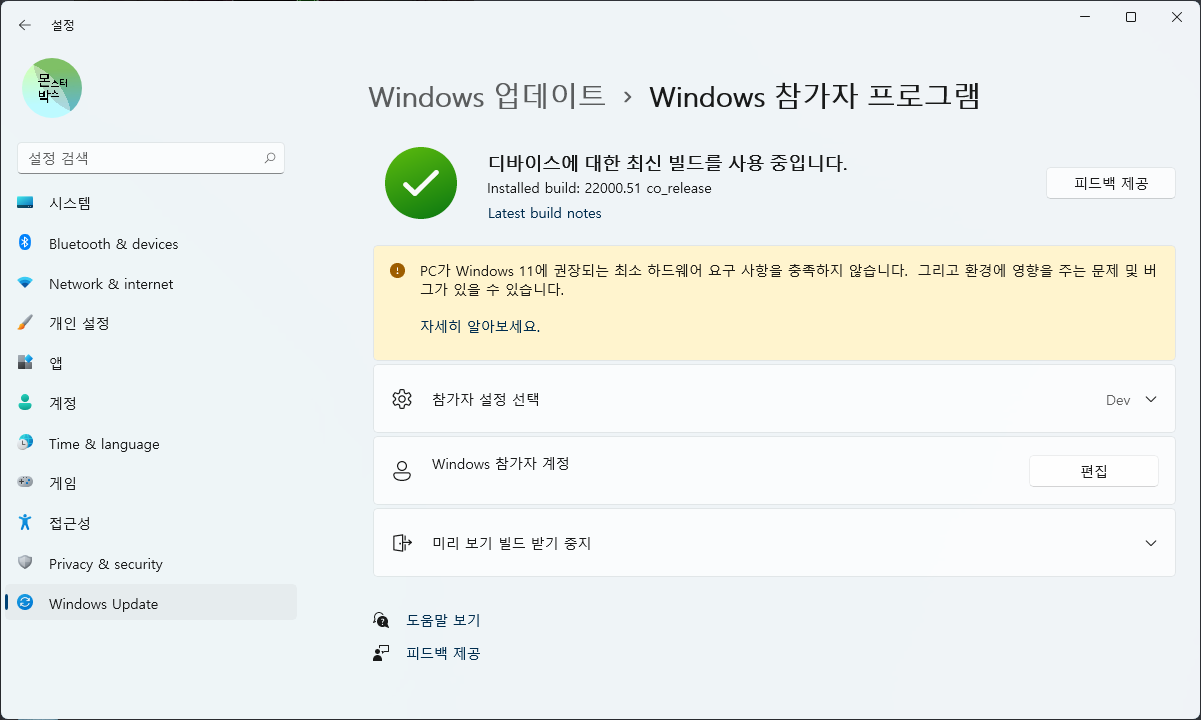
Task: Click the Dev channel value
Action: click(1118, 400)
